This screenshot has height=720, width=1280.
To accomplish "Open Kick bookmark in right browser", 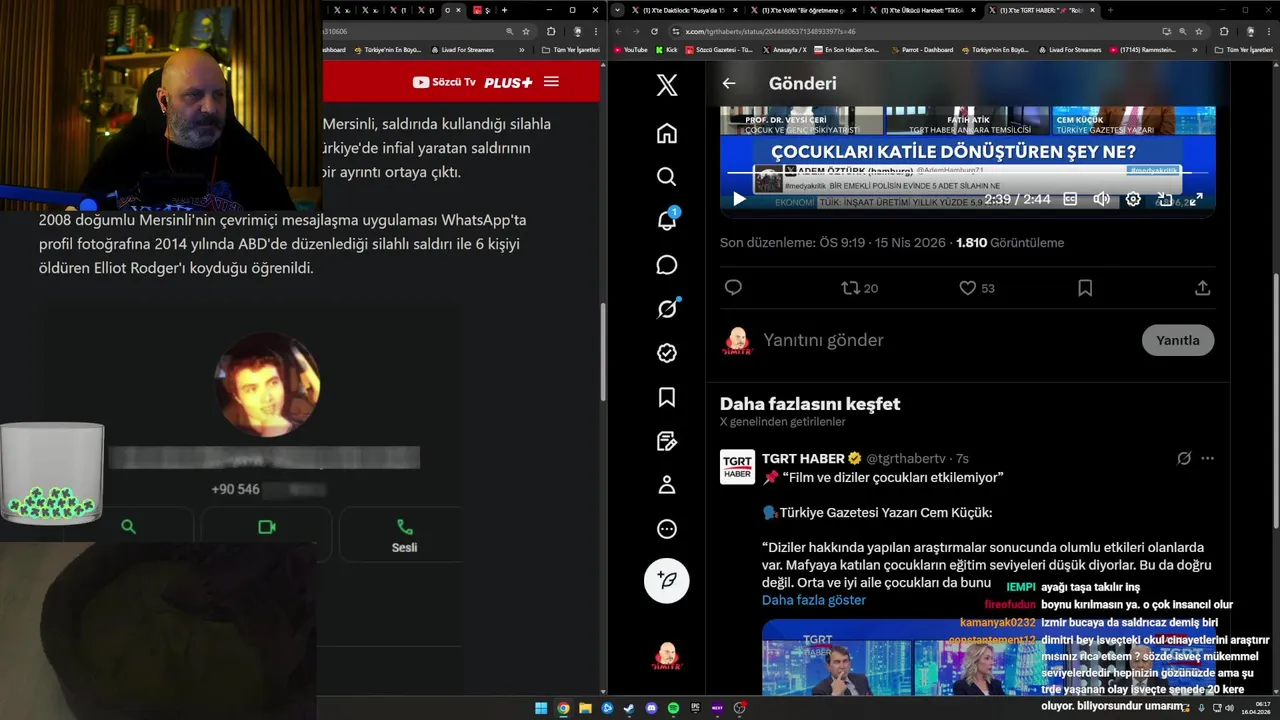I will tap(666, 49).
